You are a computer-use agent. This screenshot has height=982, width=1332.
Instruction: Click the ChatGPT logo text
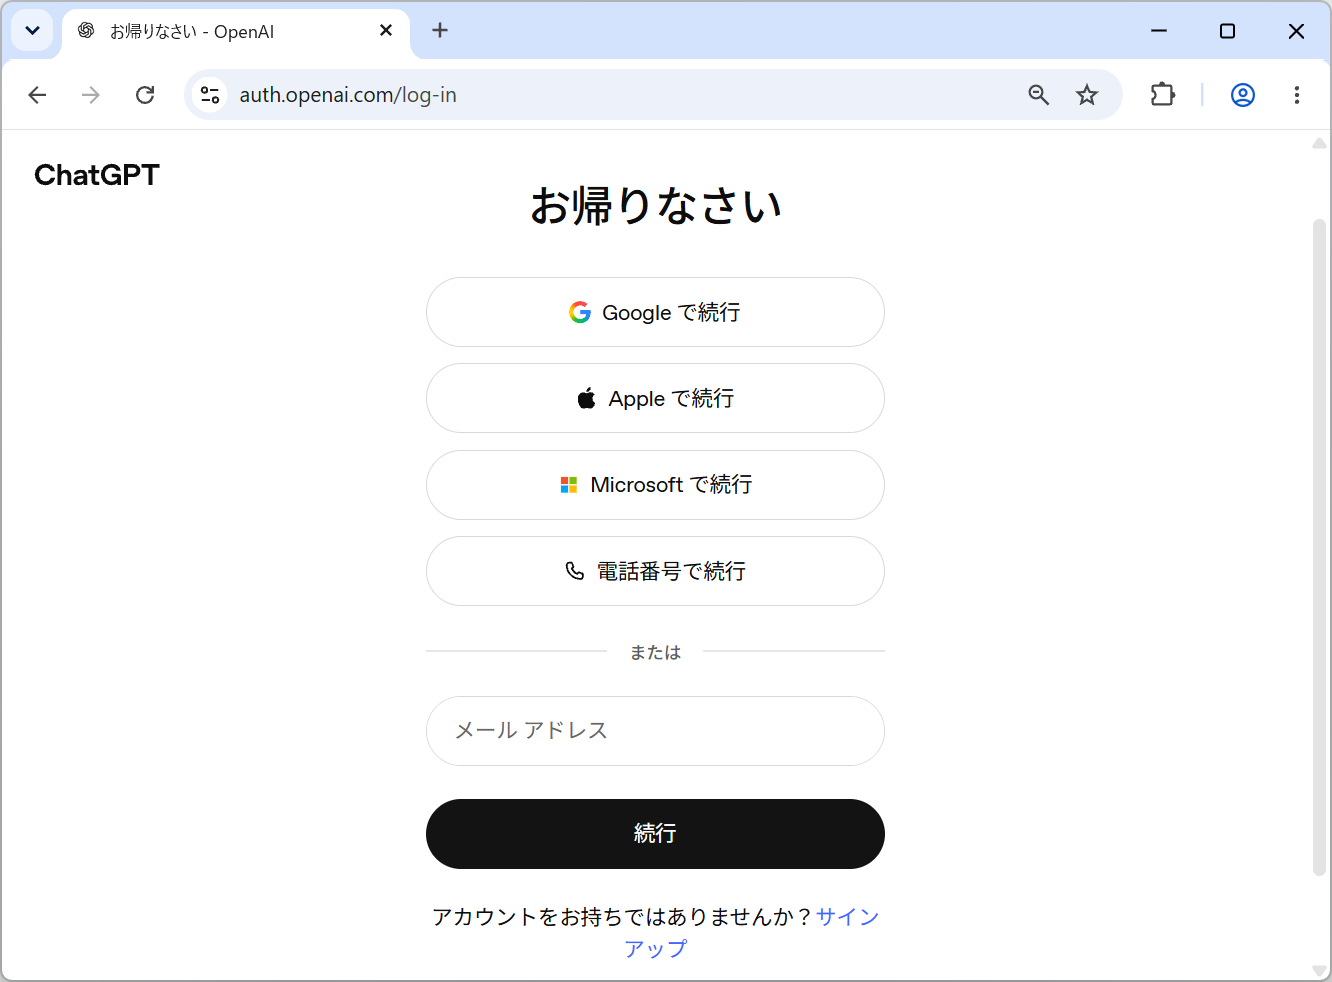point(97,175)
